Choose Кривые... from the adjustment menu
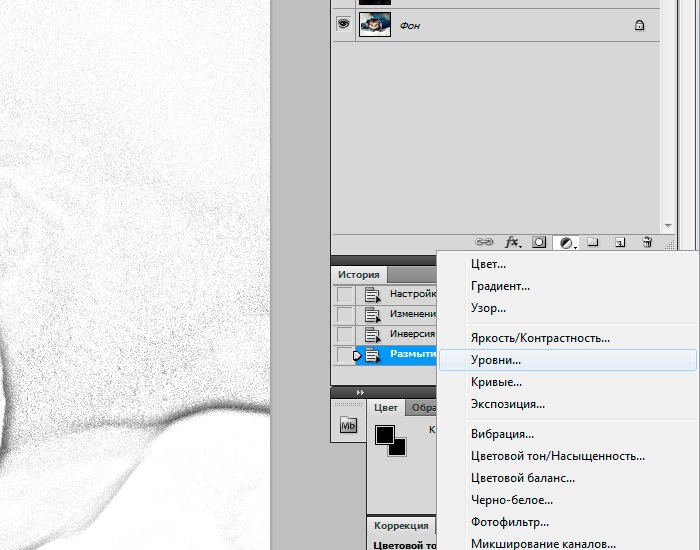This screenshot has height=550, width=700. coord(496,382)
